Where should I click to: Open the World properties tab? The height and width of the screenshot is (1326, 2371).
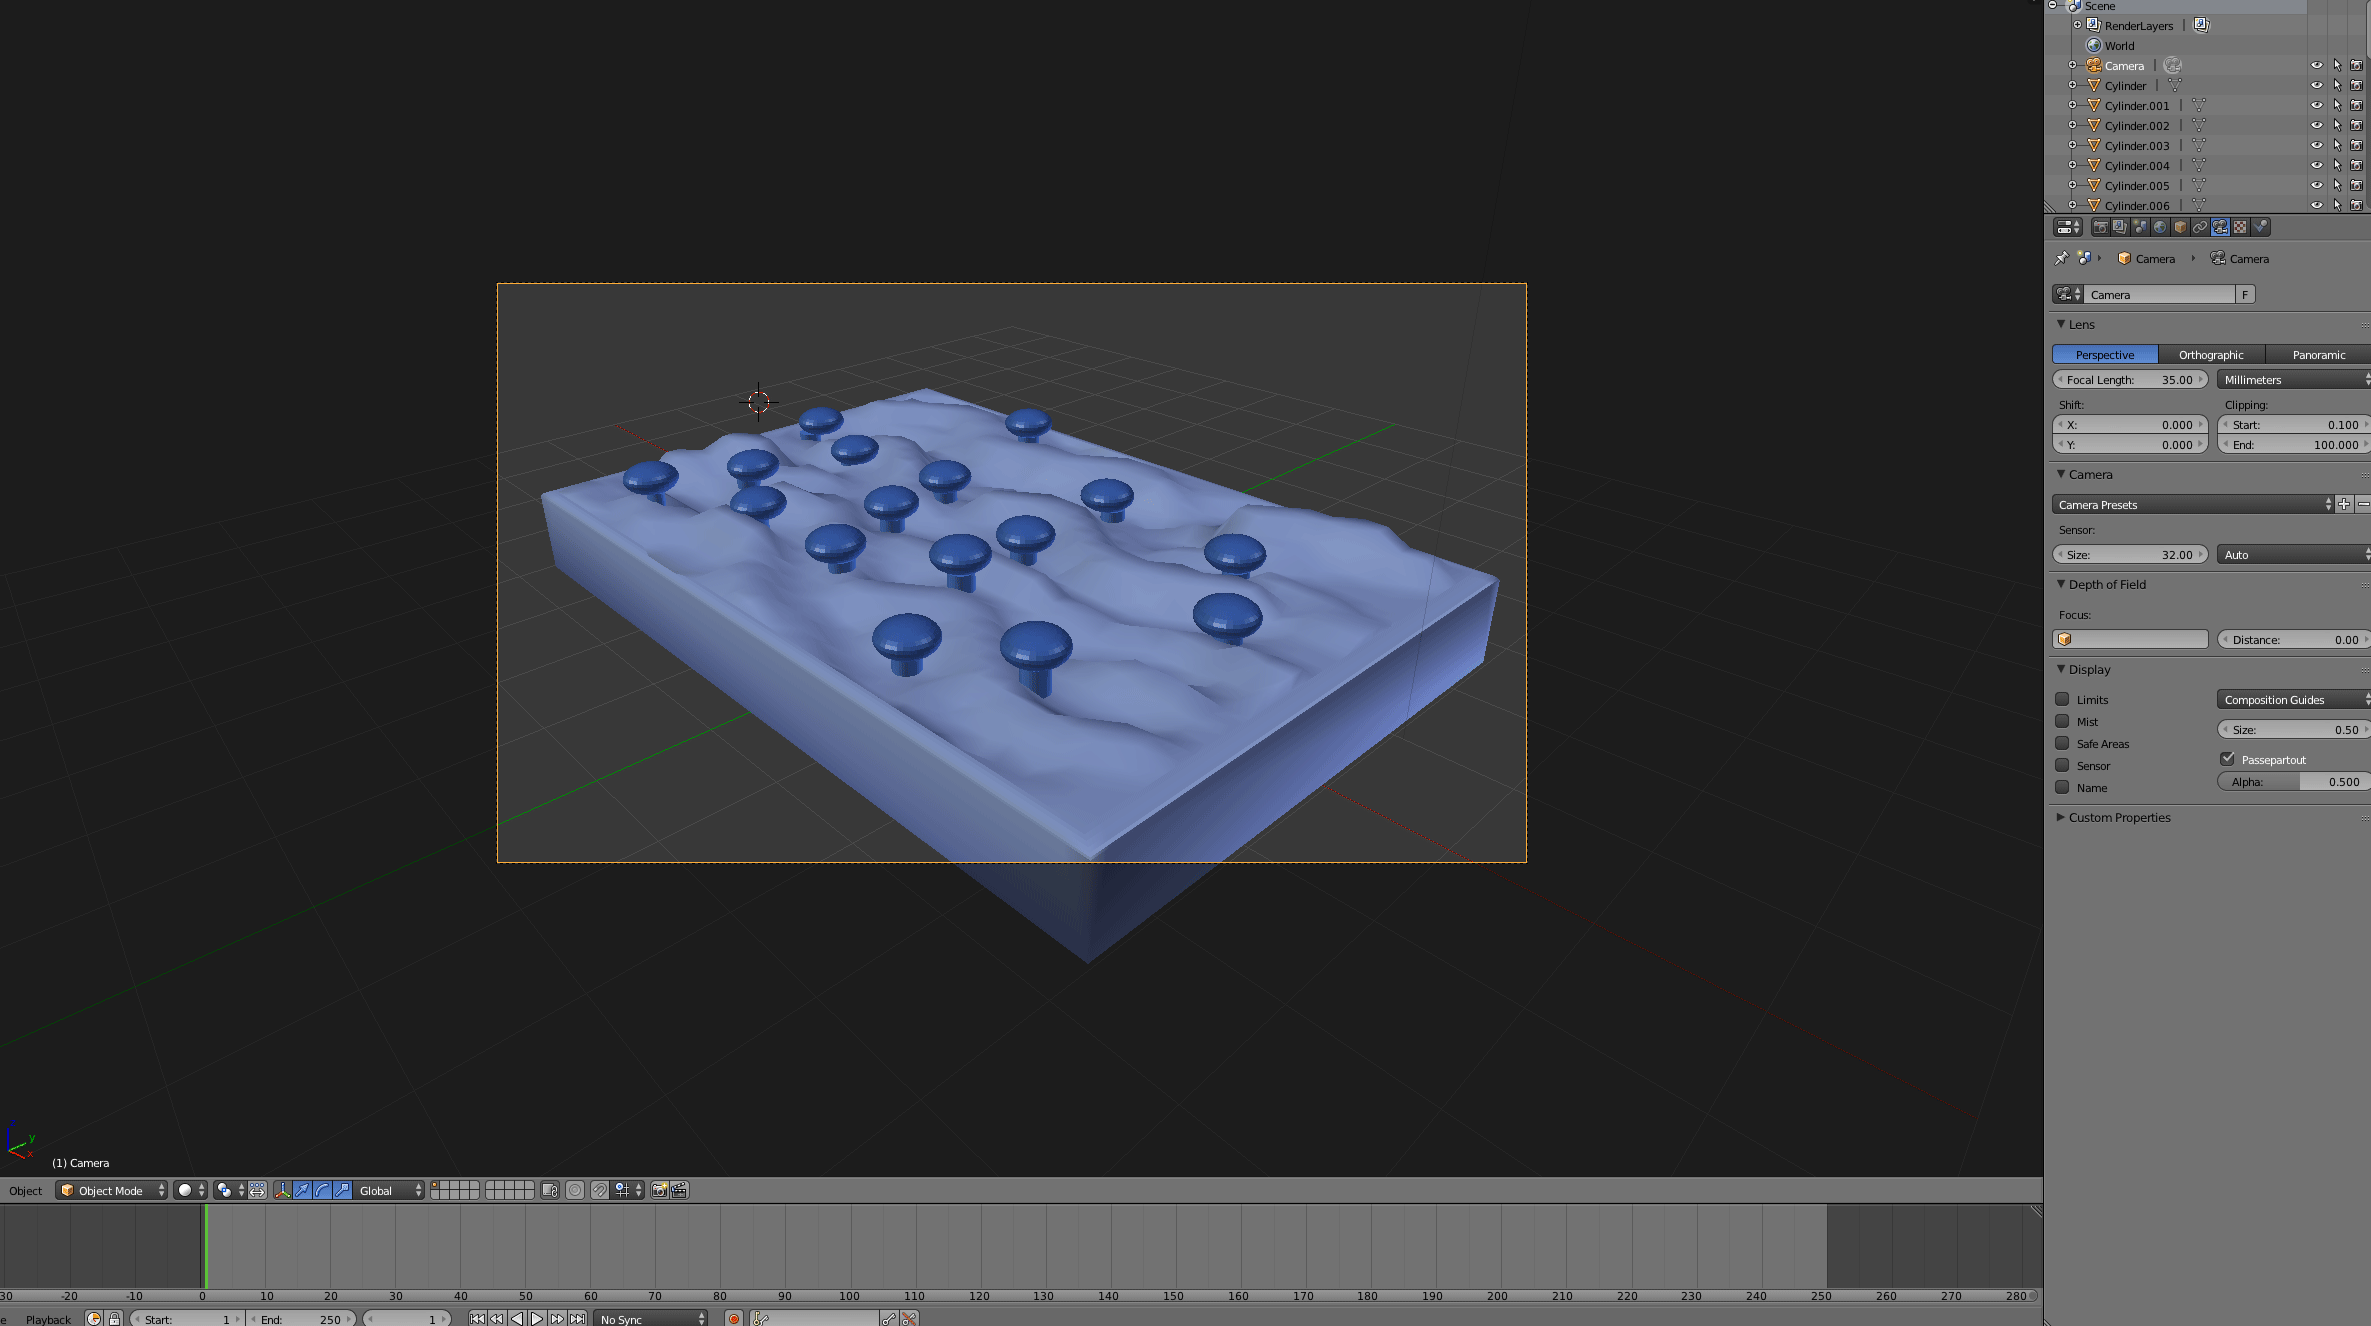2160,227
